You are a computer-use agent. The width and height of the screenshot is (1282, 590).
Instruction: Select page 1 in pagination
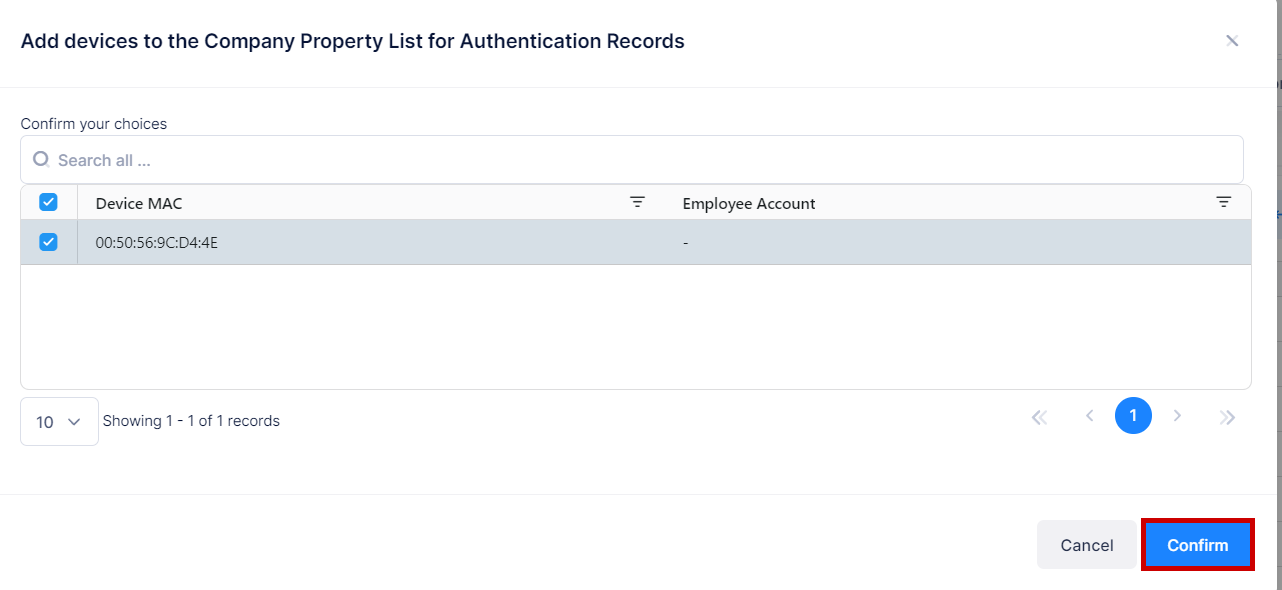[x=1133, y=415]
